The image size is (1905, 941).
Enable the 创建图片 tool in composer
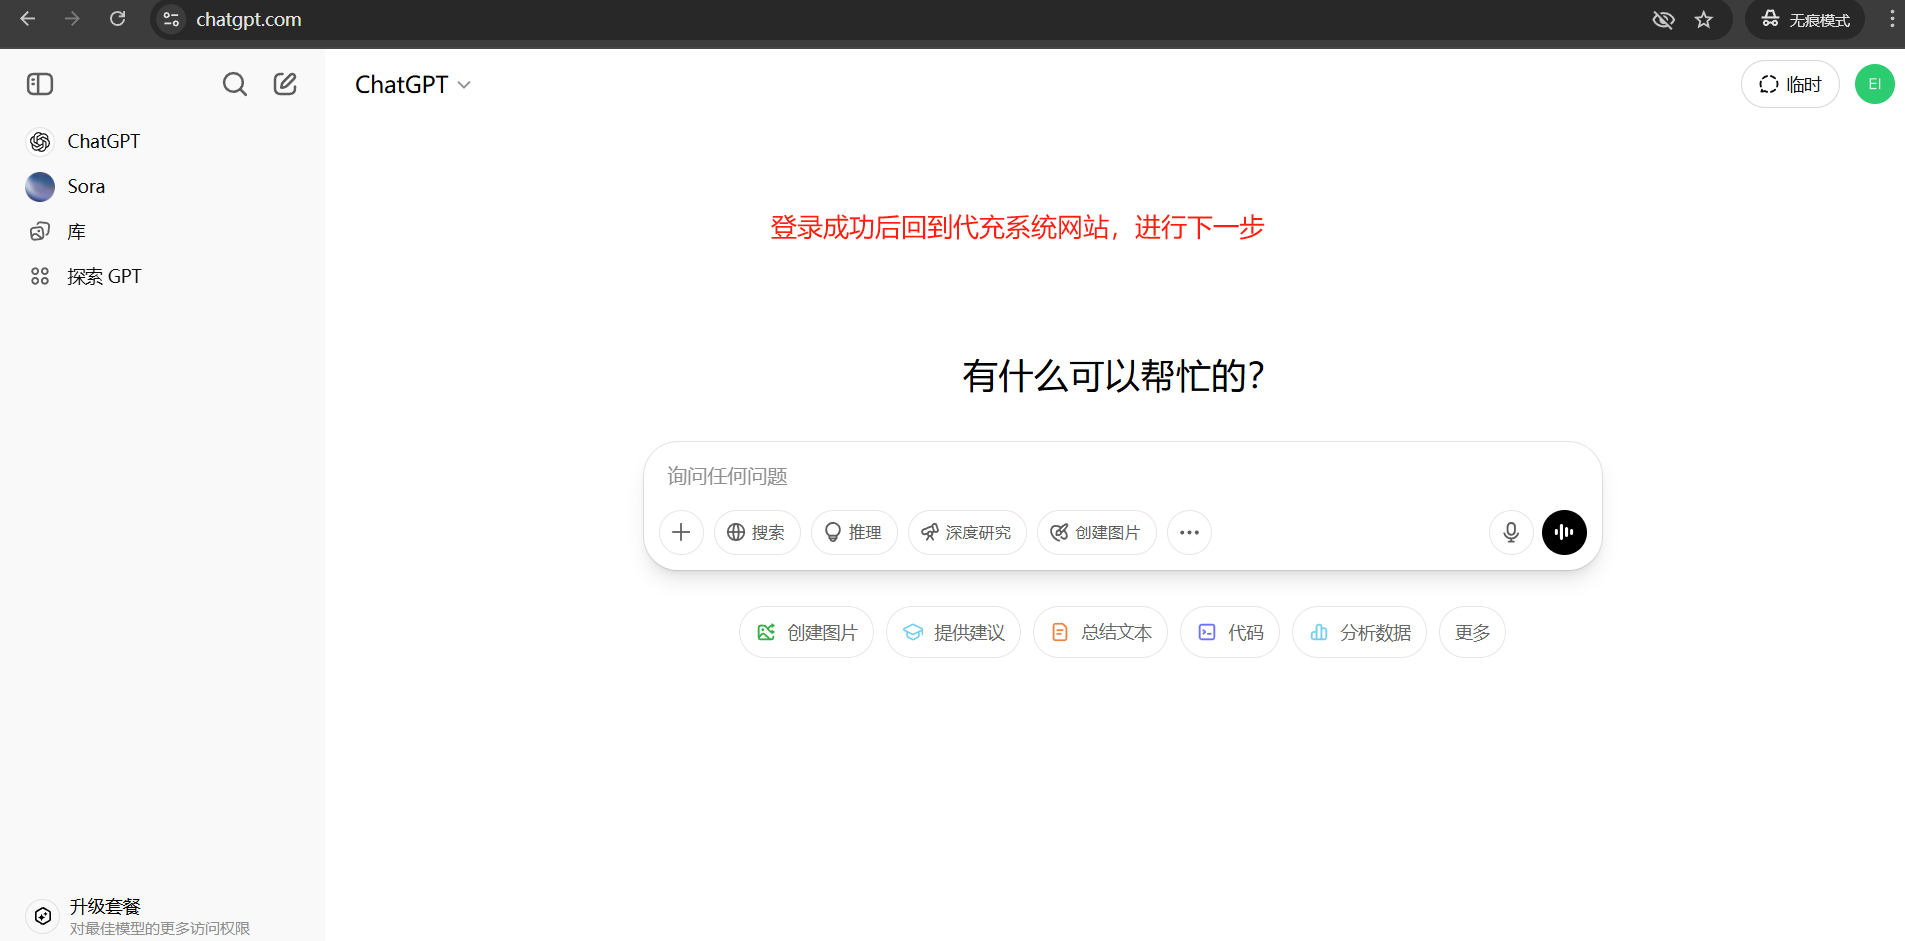pyautogui.click(x=1097, y=532)
